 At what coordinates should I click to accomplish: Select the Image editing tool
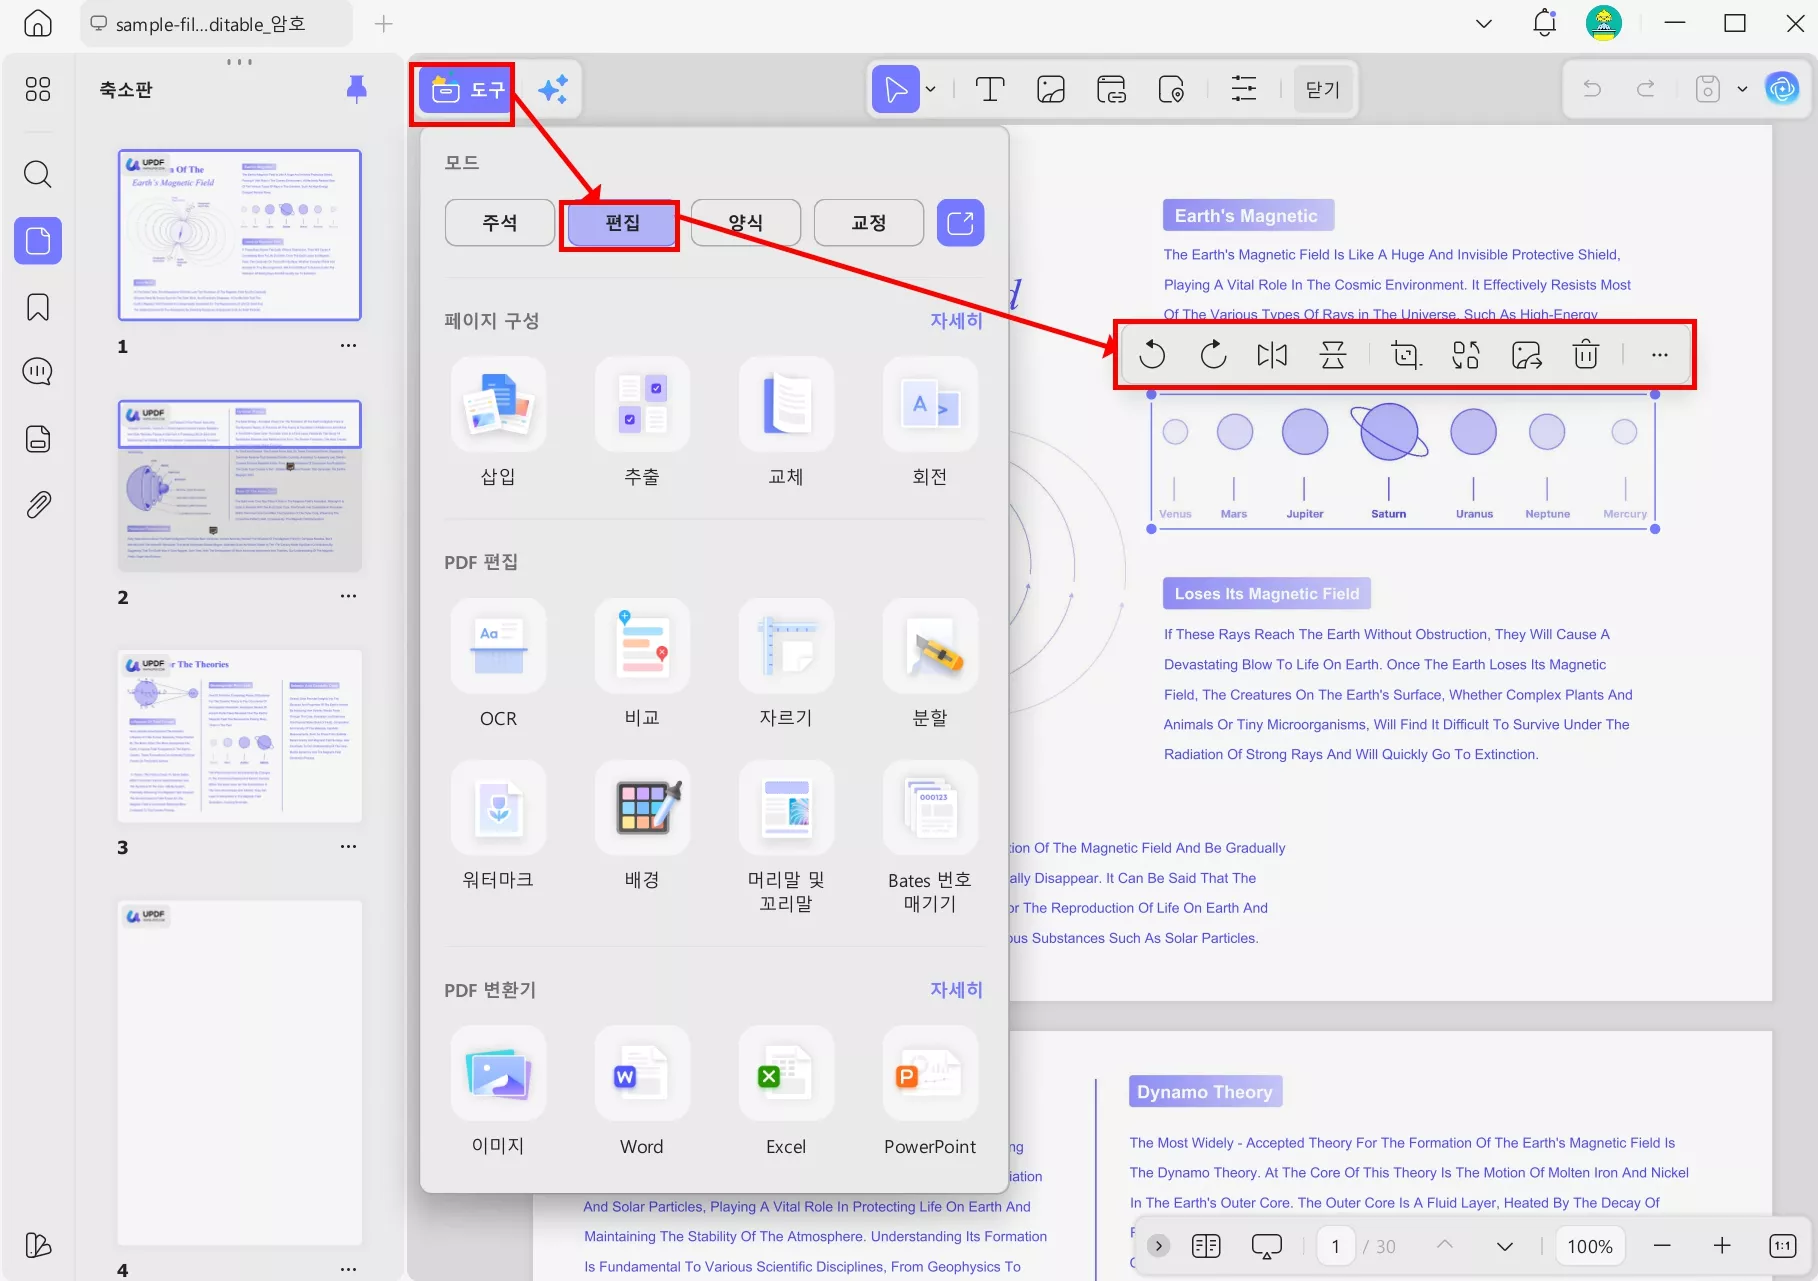(1051, 90)
